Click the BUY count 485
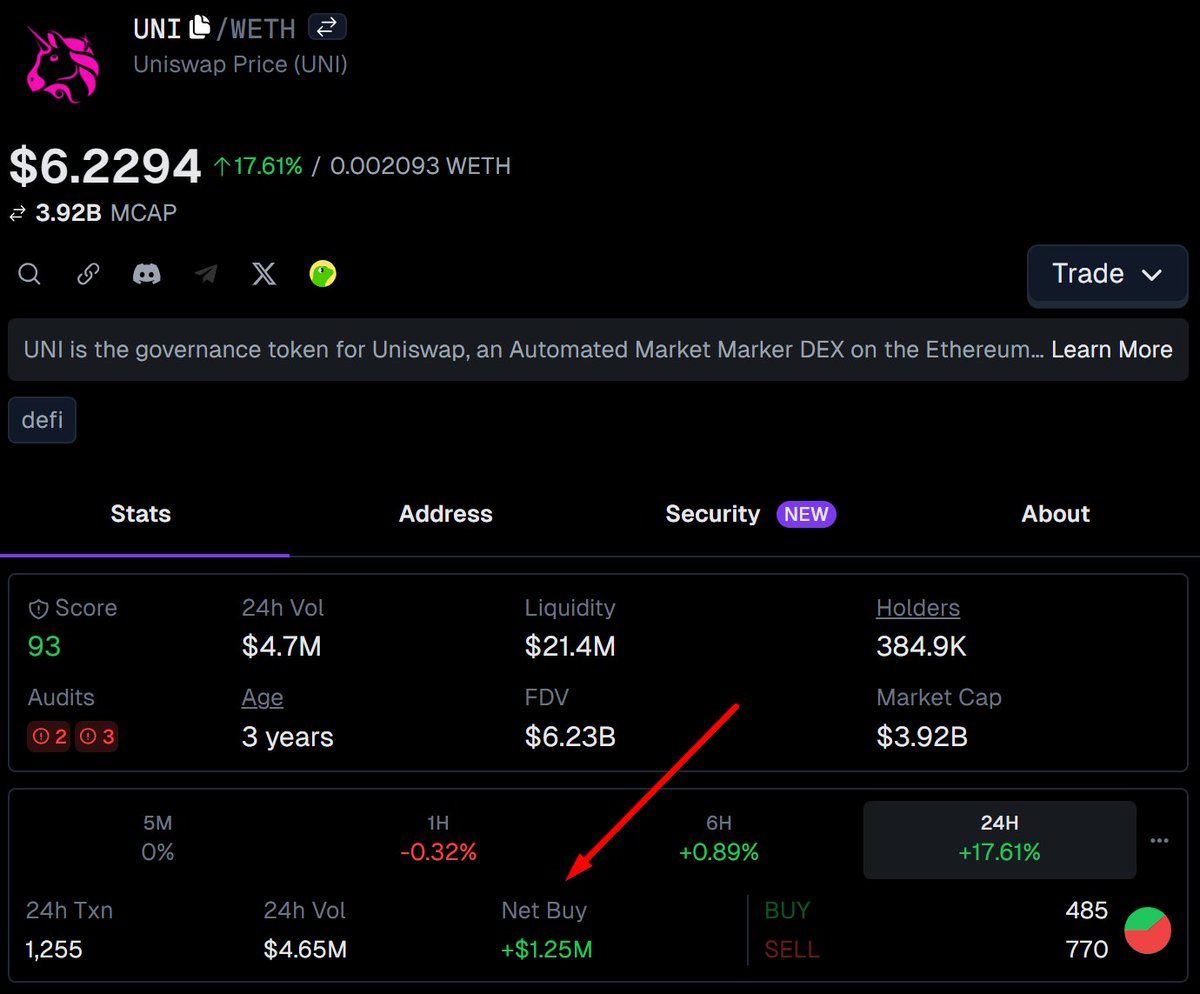Screen dimensions: 1200x994 [1087, 911]
